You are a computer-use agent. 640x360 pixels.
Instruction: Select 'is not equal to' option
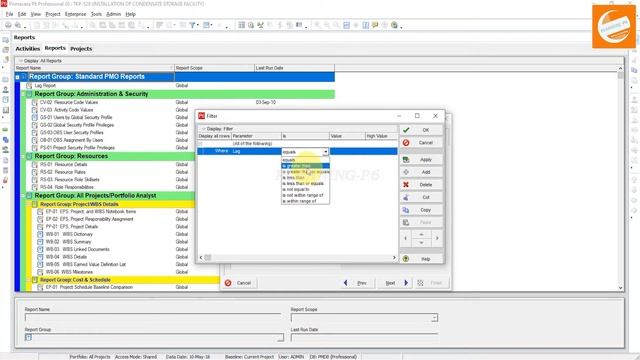306,189
